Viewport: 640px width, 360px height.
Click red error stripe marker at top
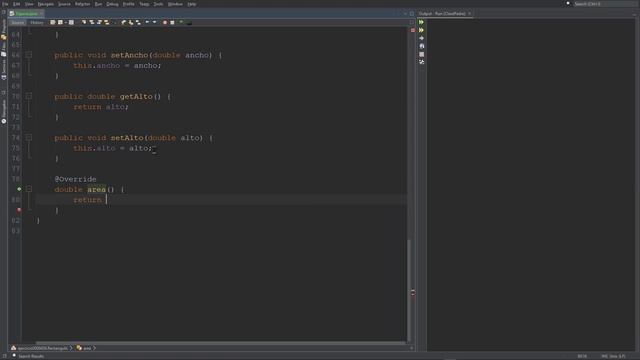point(413,30)
